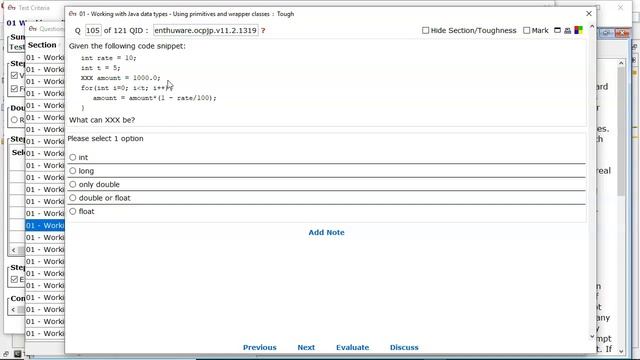Select the 'double or float' answer option
Image resolution: width=640 pixels, height=360 pixels.
73,198
